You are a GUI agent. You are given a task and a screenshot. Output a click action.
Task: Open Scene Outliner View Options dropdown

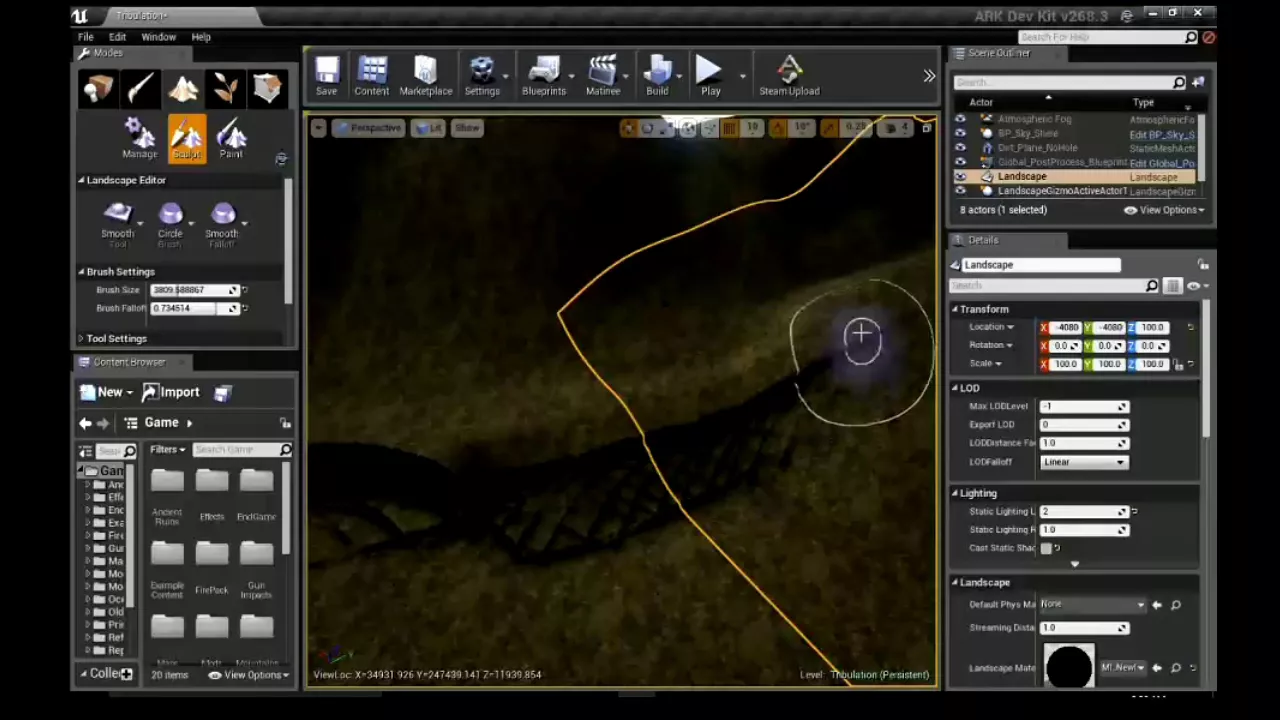click(1166, 210)
